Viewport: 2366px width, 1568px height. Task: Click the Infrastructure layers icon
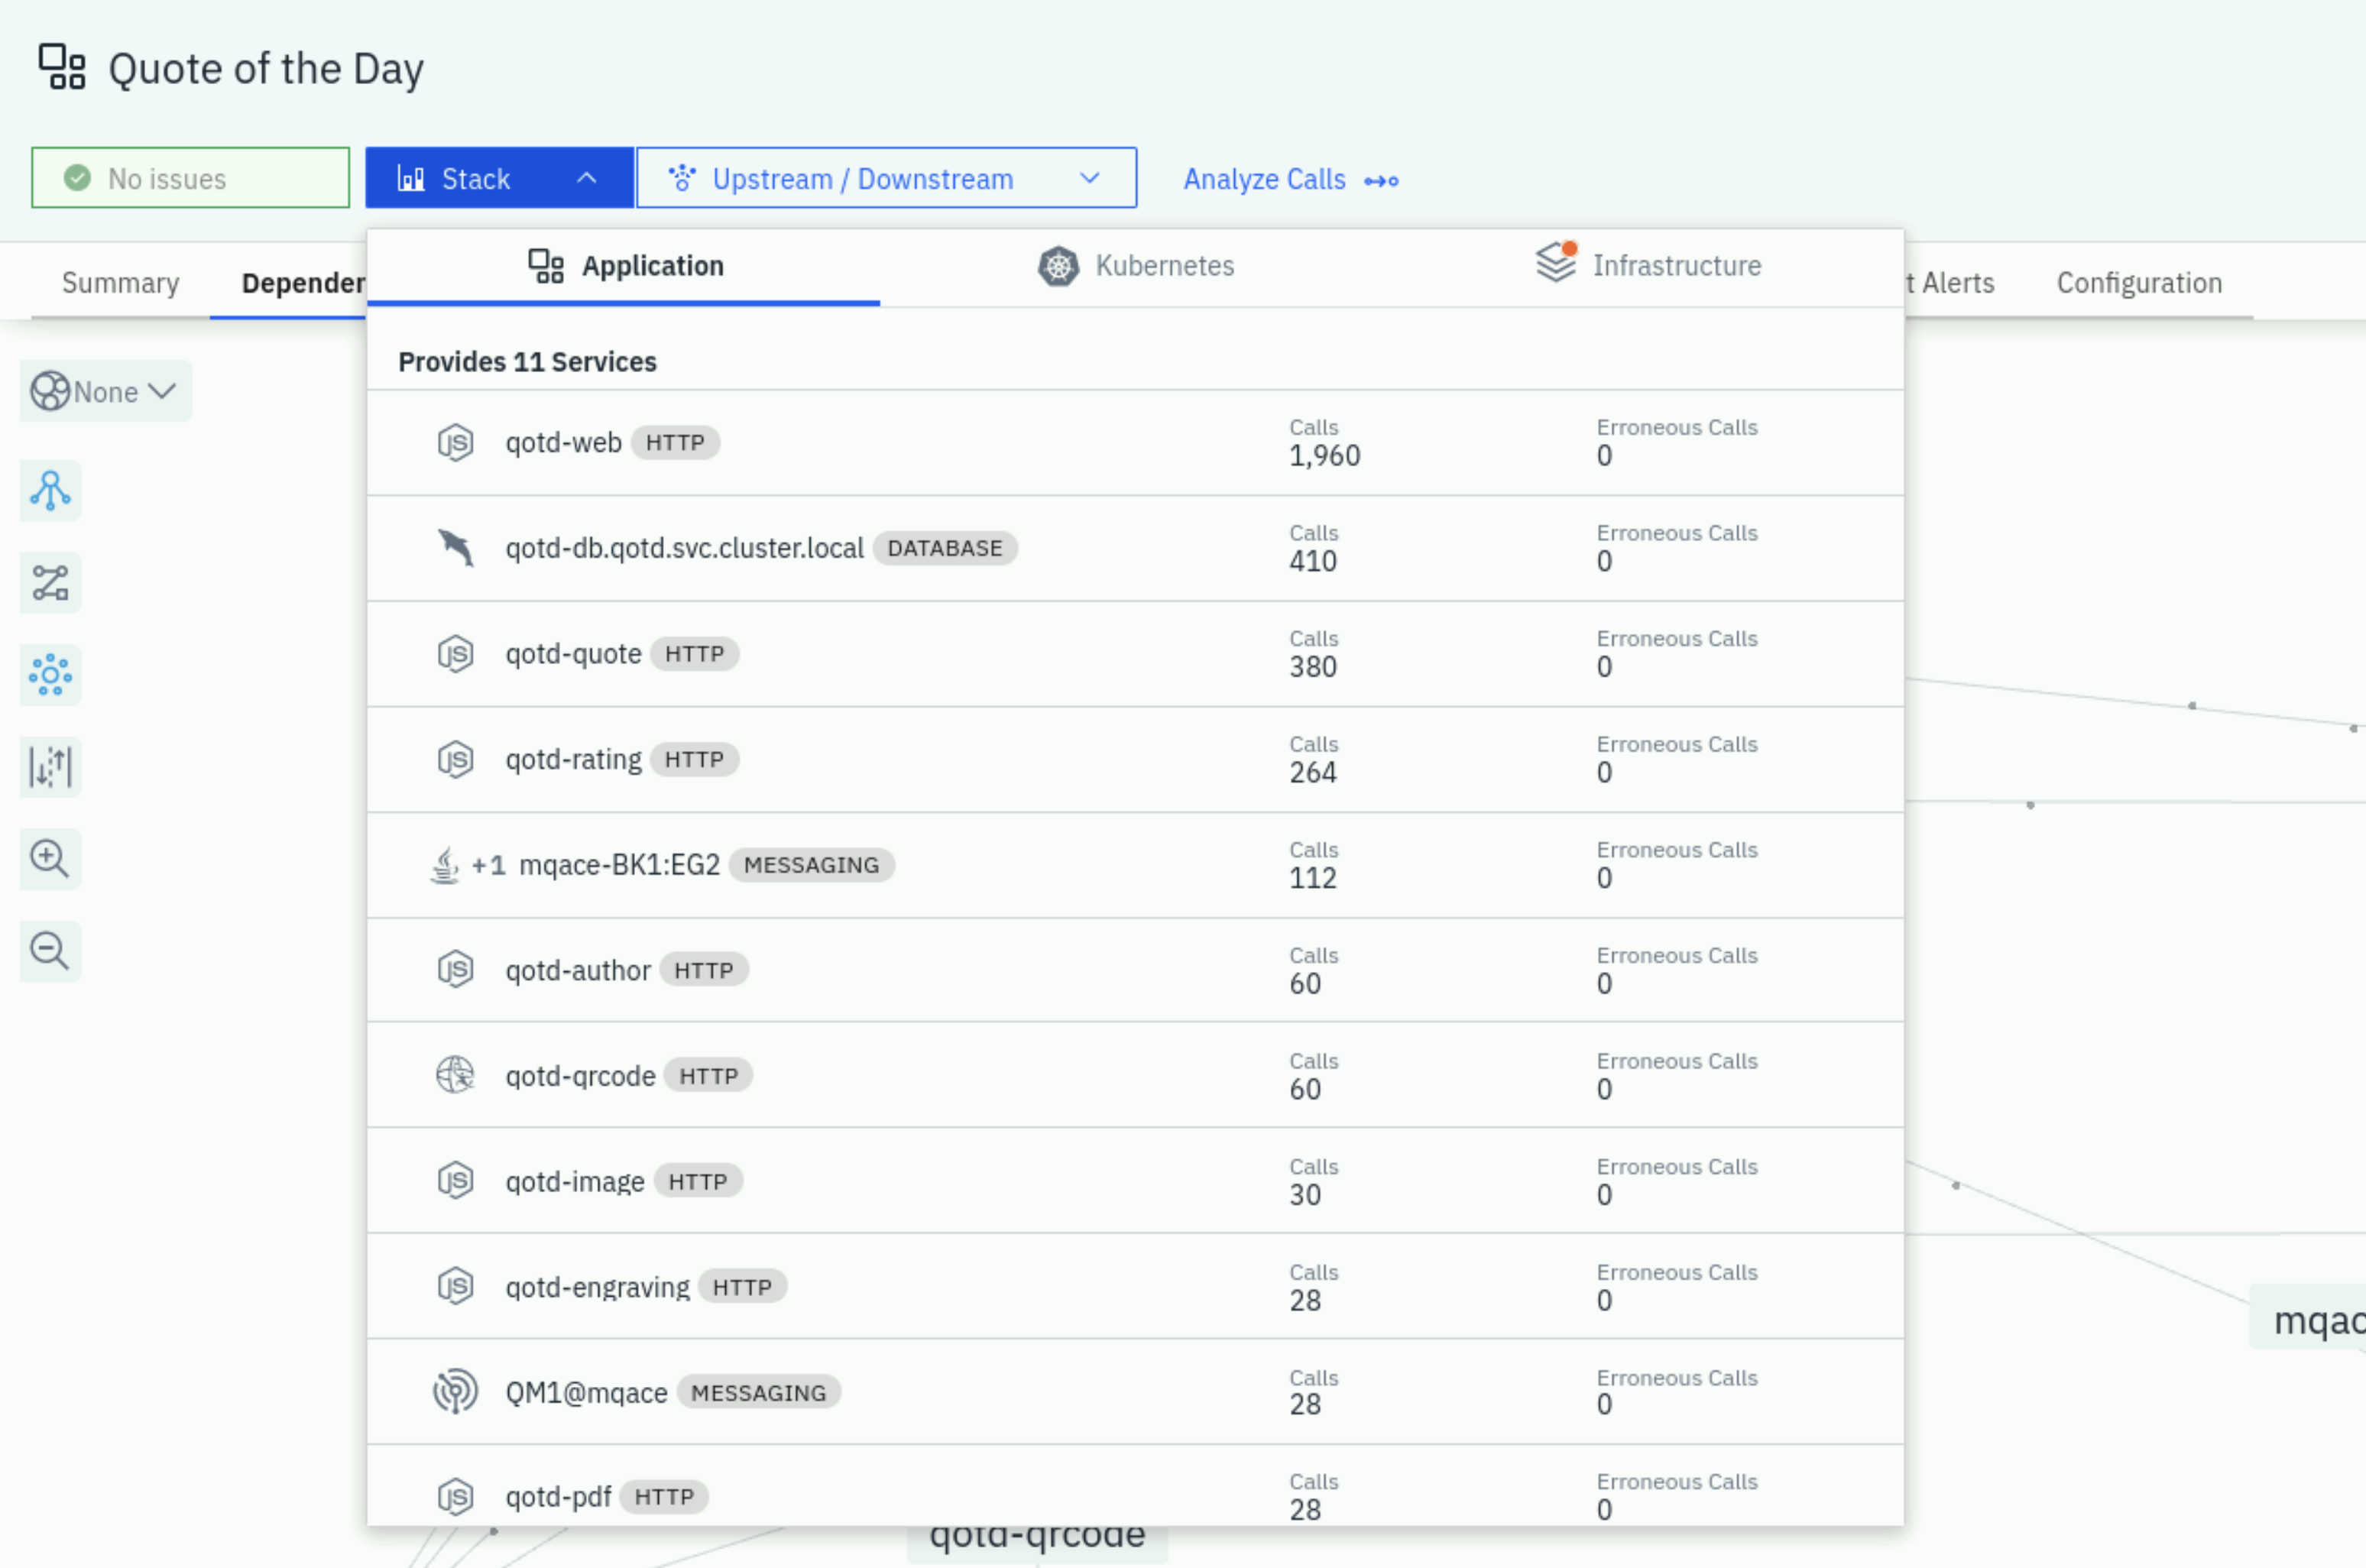click(x=1556, y=262)
